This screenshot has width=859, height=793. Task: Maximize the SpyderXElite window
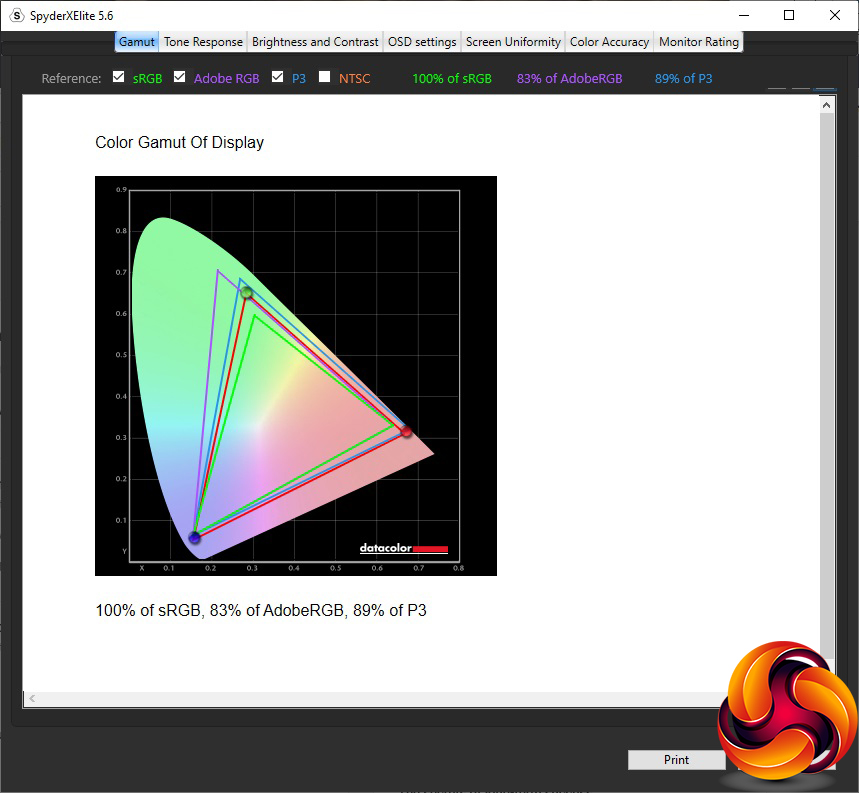[x=789, y=16]
